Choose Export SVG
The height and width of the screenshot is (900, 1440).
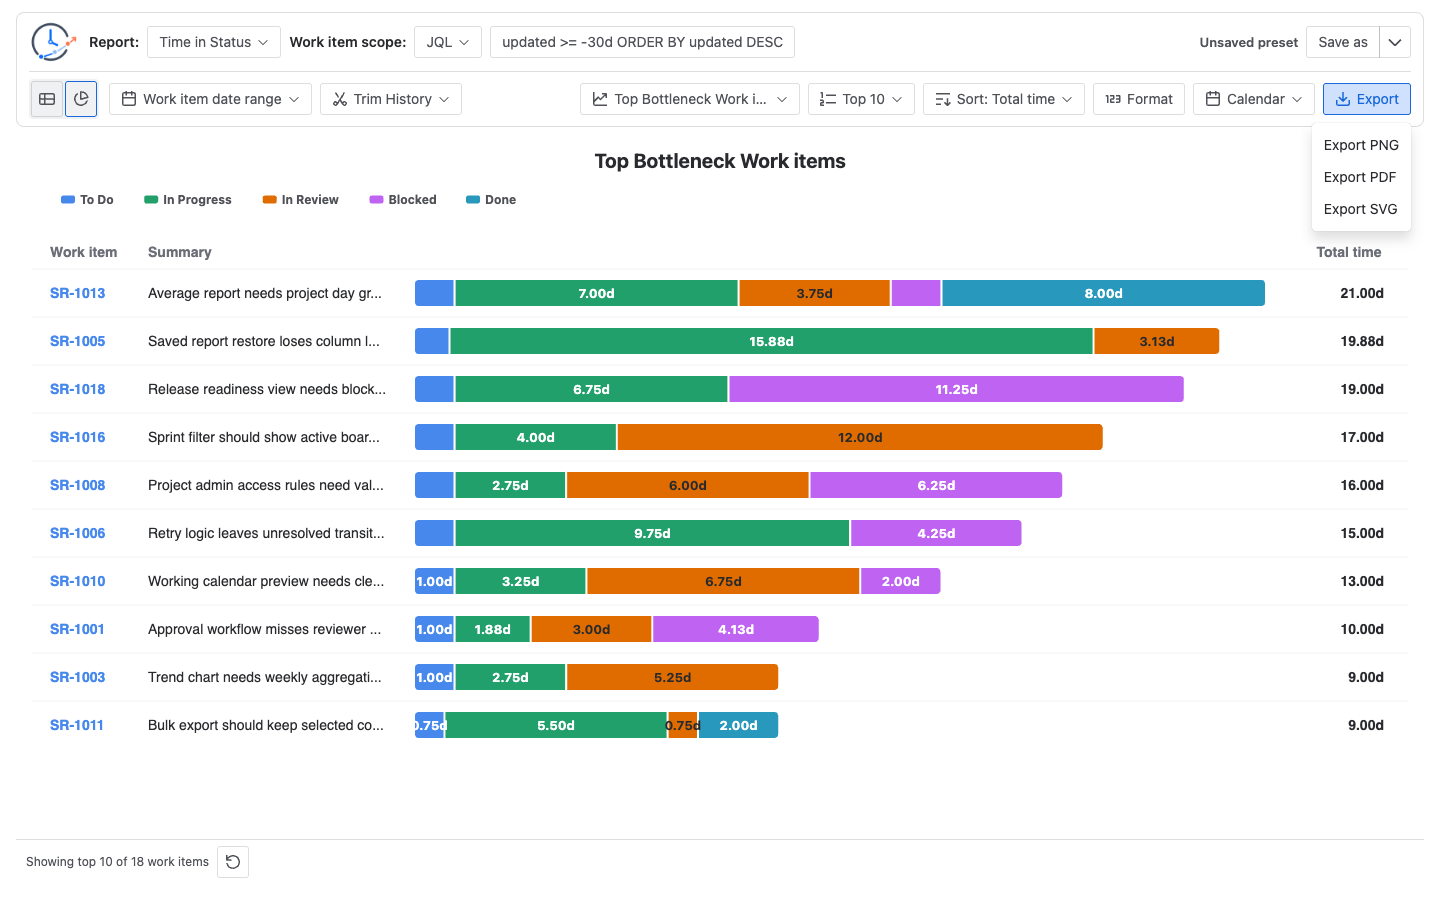pyautogui.click(x=1361, y=209)
